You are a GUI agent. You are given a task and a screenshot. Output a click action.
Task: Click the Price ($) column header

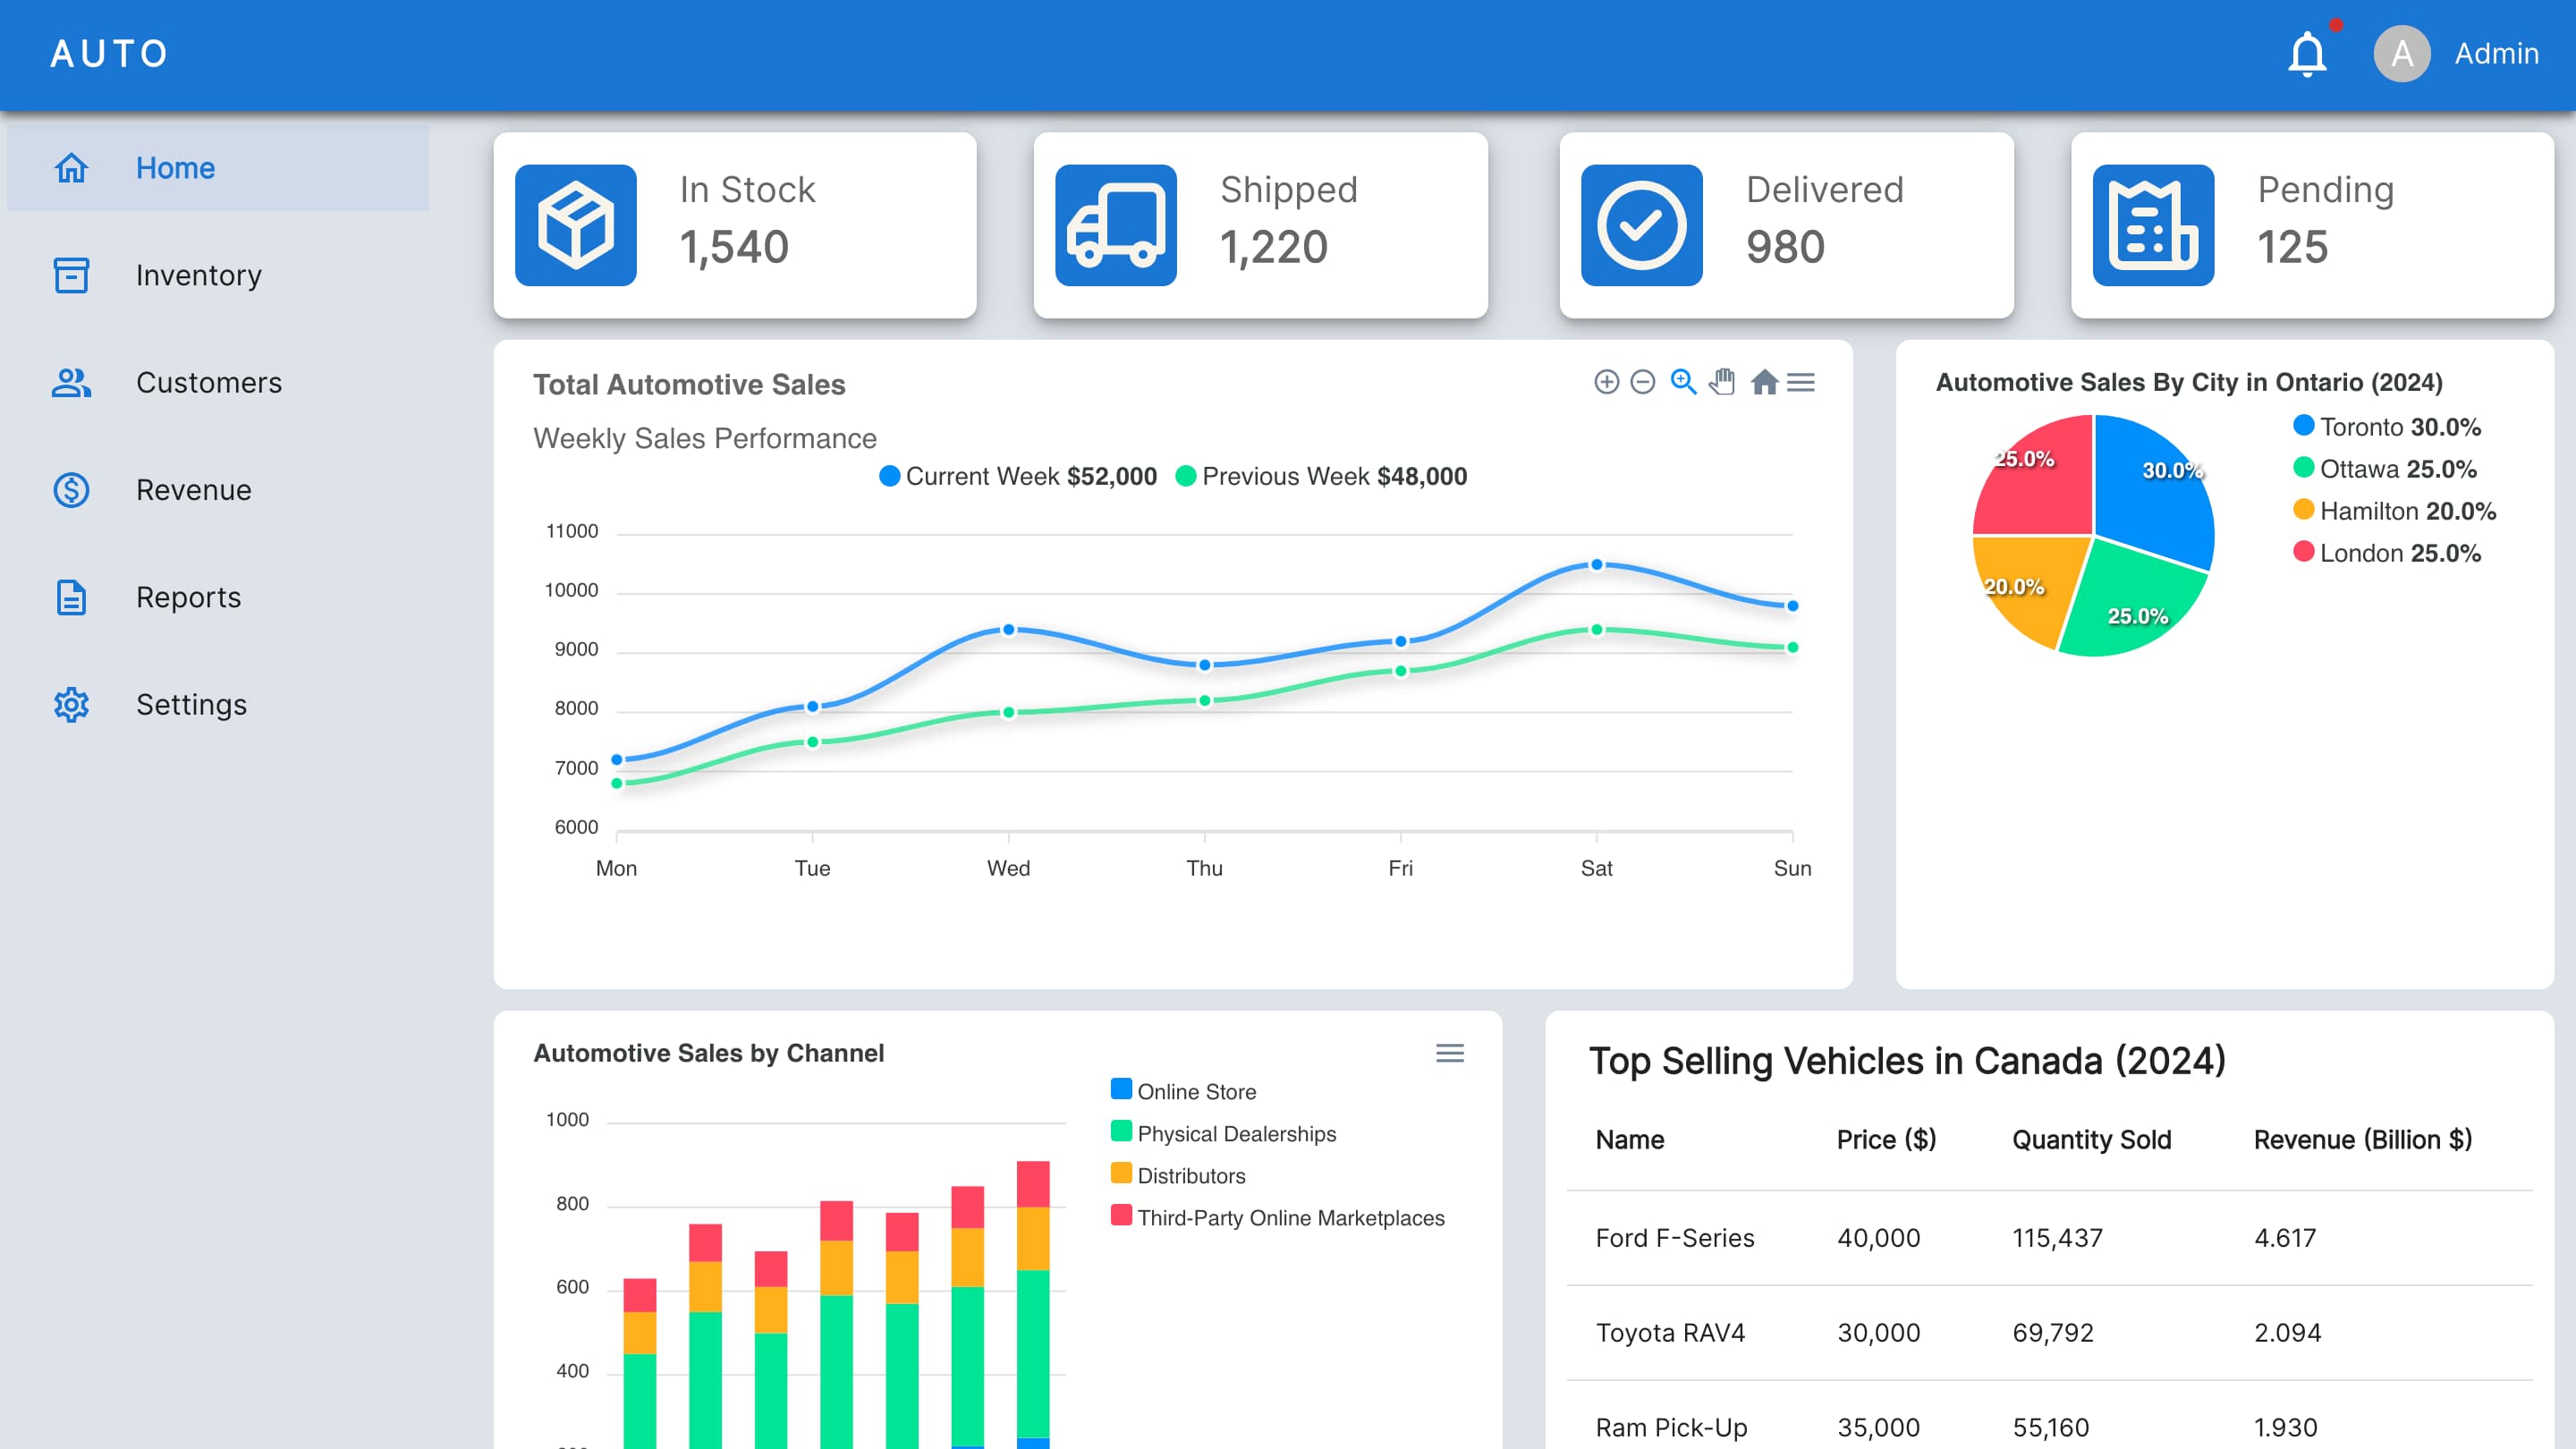[x=1887, y=1140]
